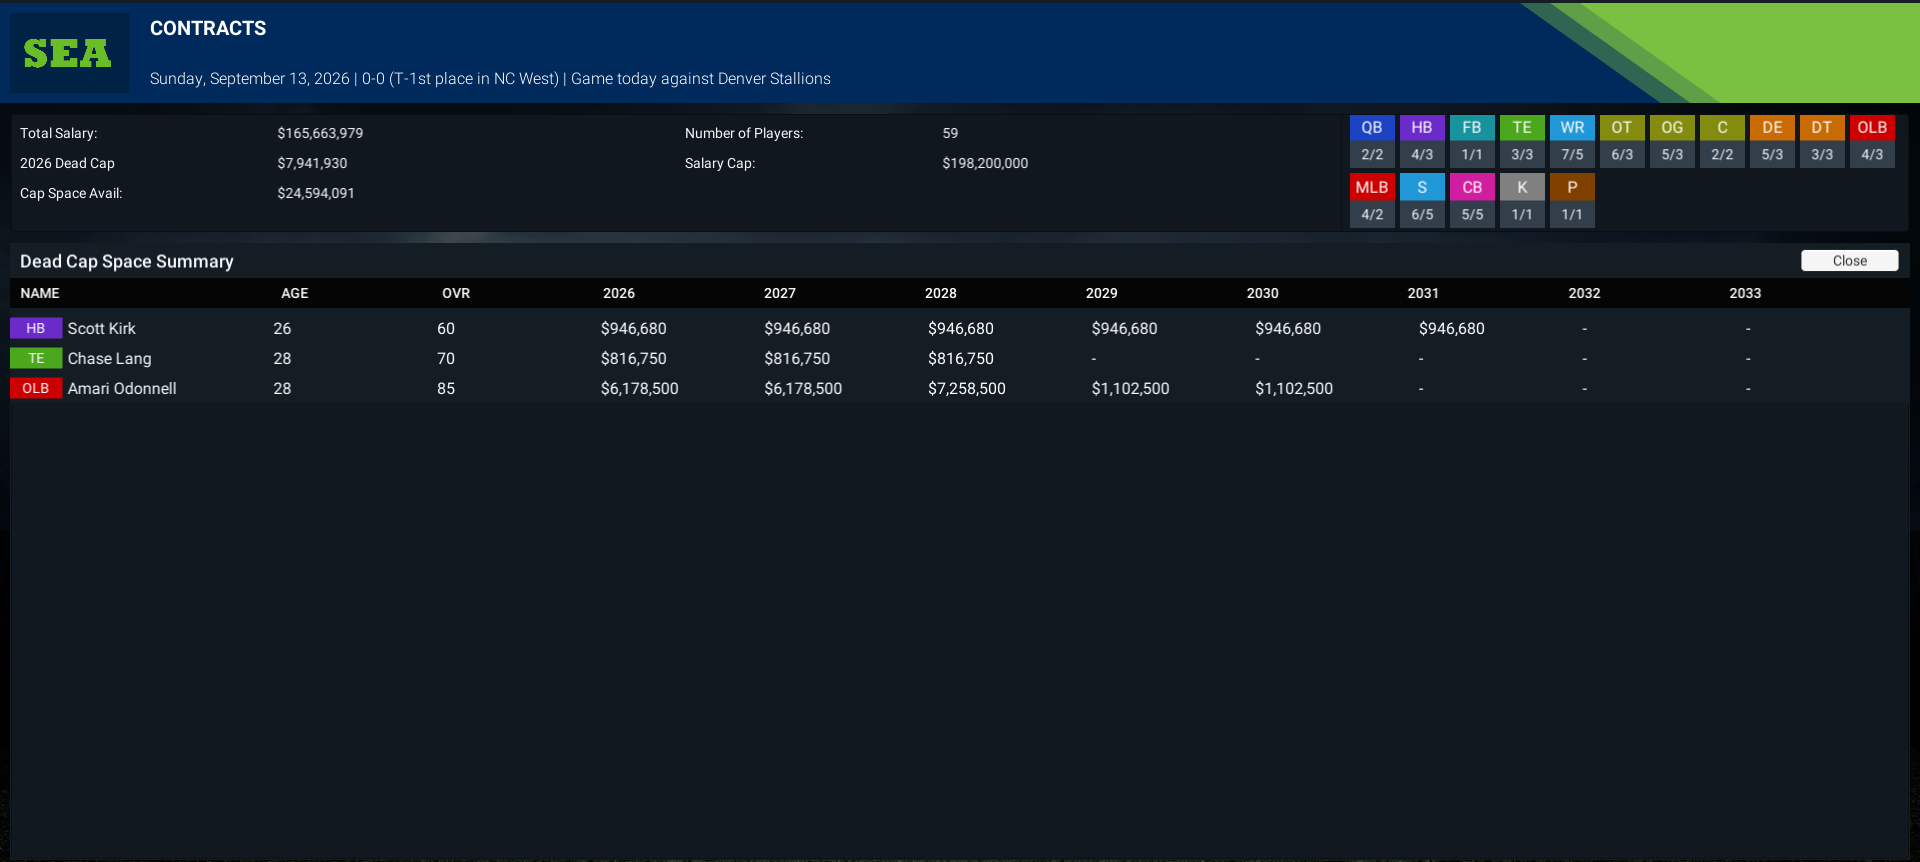Viewport: 1920px width, 862px height.
Task: Click the SEA team logo
Action: (x=68, y=53)
